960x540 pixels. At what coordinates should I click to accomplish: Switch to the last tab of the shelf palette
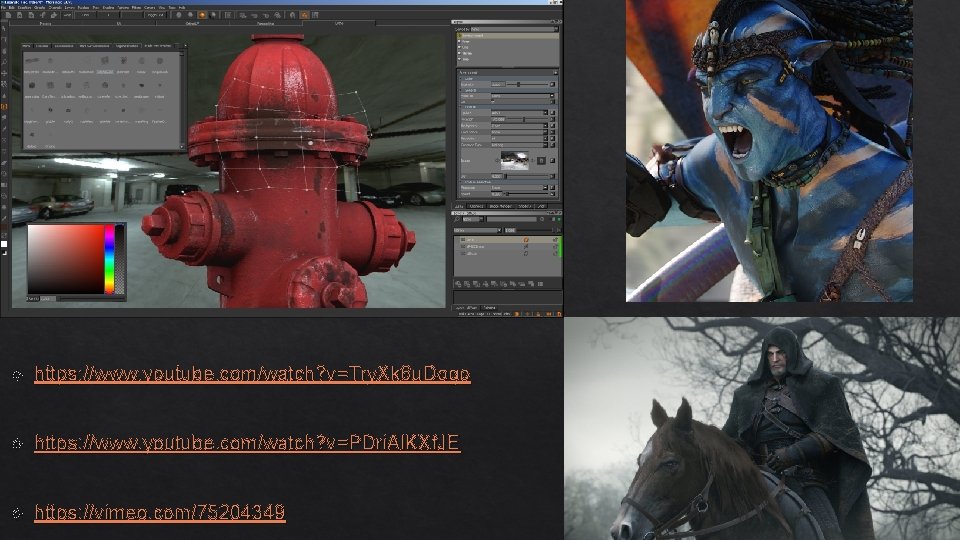158,46
